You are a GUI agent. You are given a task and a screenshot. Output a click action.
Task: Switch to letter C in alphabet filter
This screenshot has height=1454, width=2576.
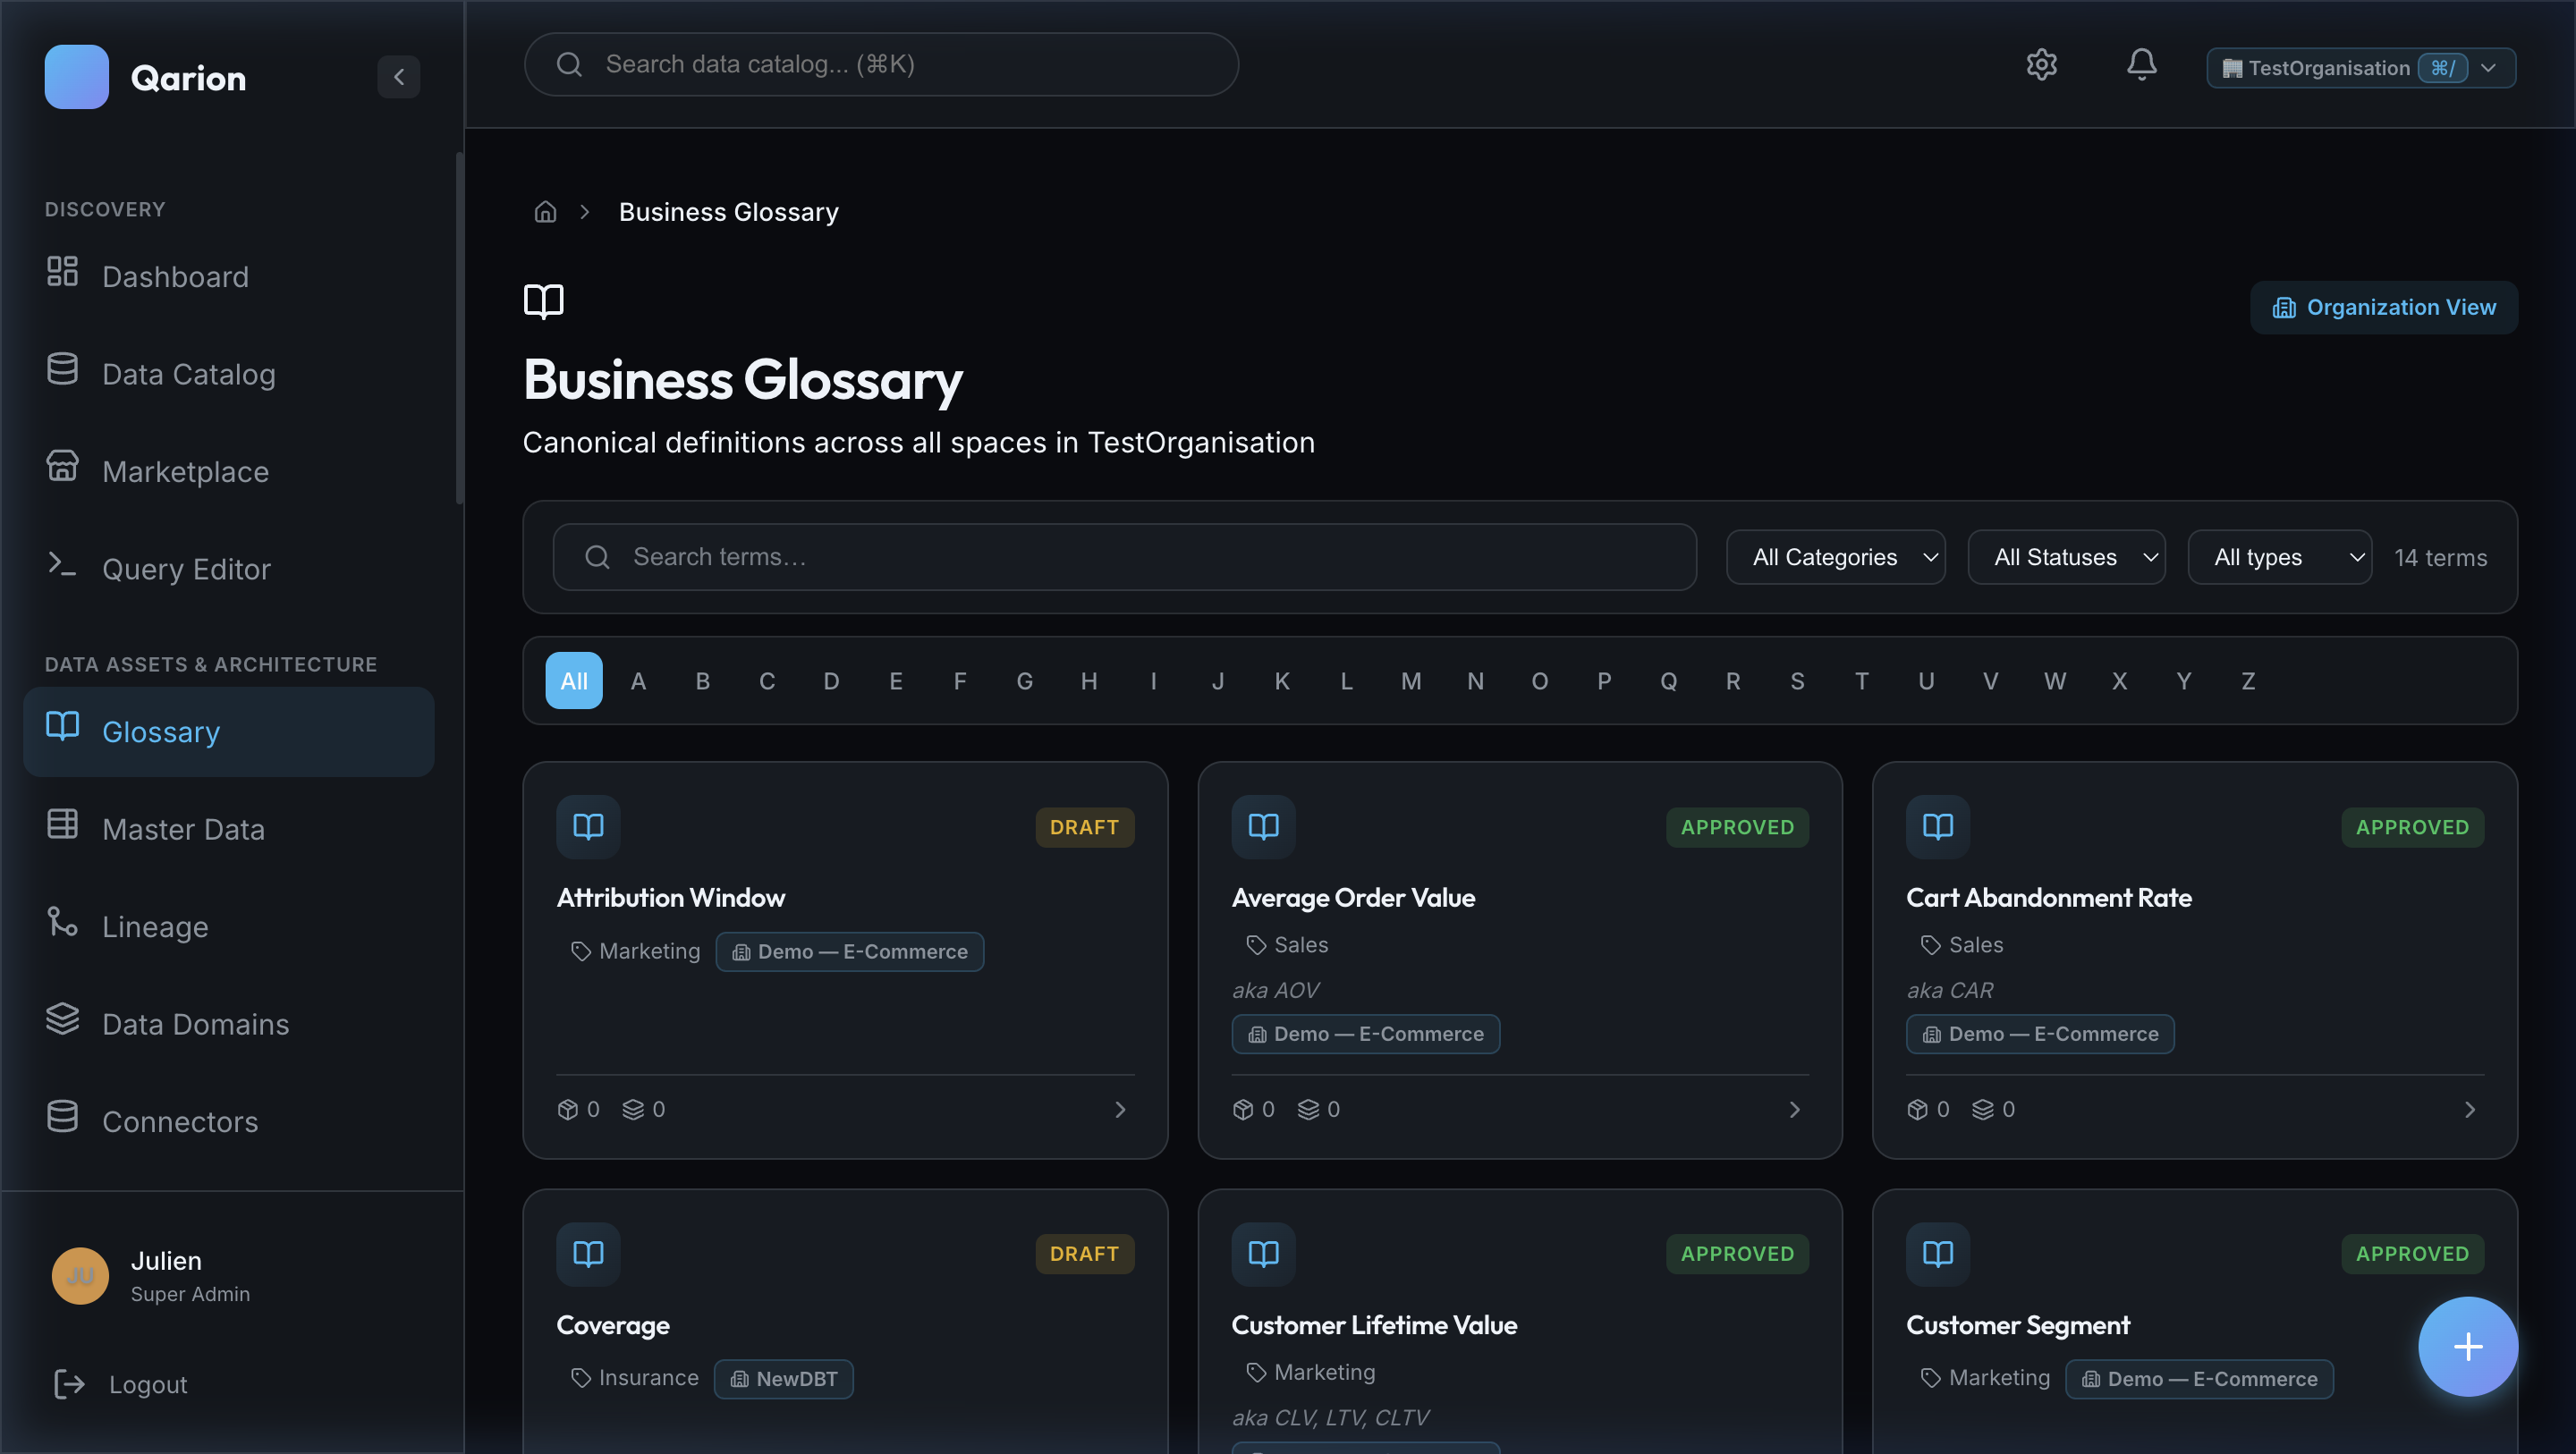(x=767, y=681)
